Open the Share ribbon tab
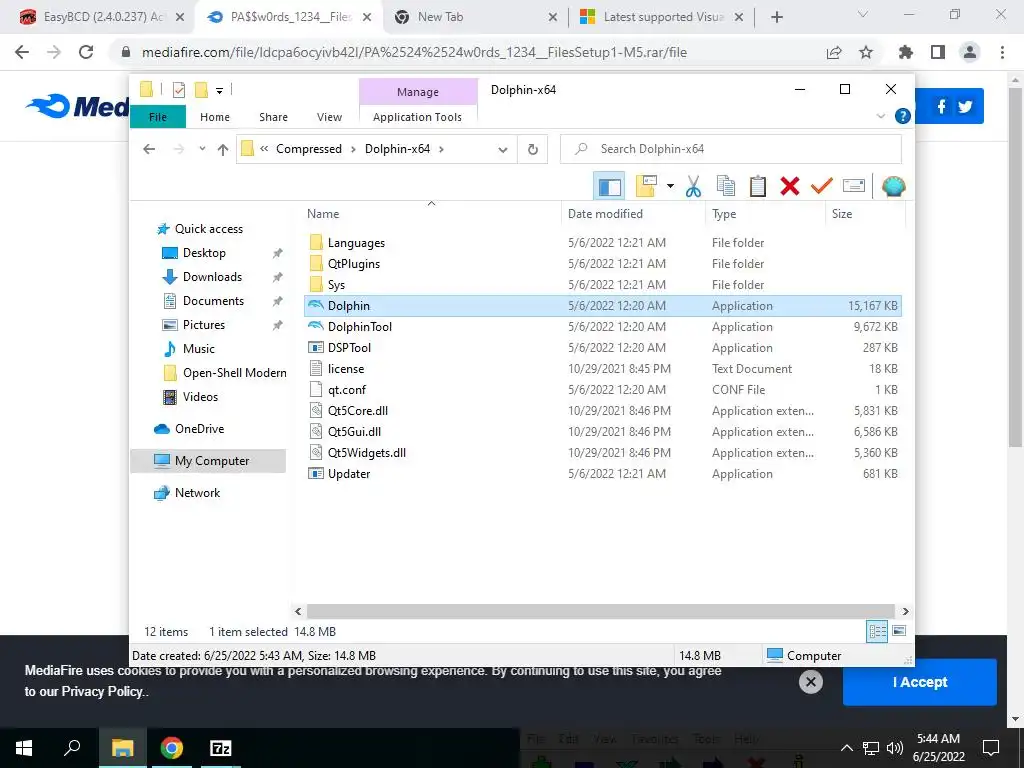The image size is (1024, 768). point(273,117)
